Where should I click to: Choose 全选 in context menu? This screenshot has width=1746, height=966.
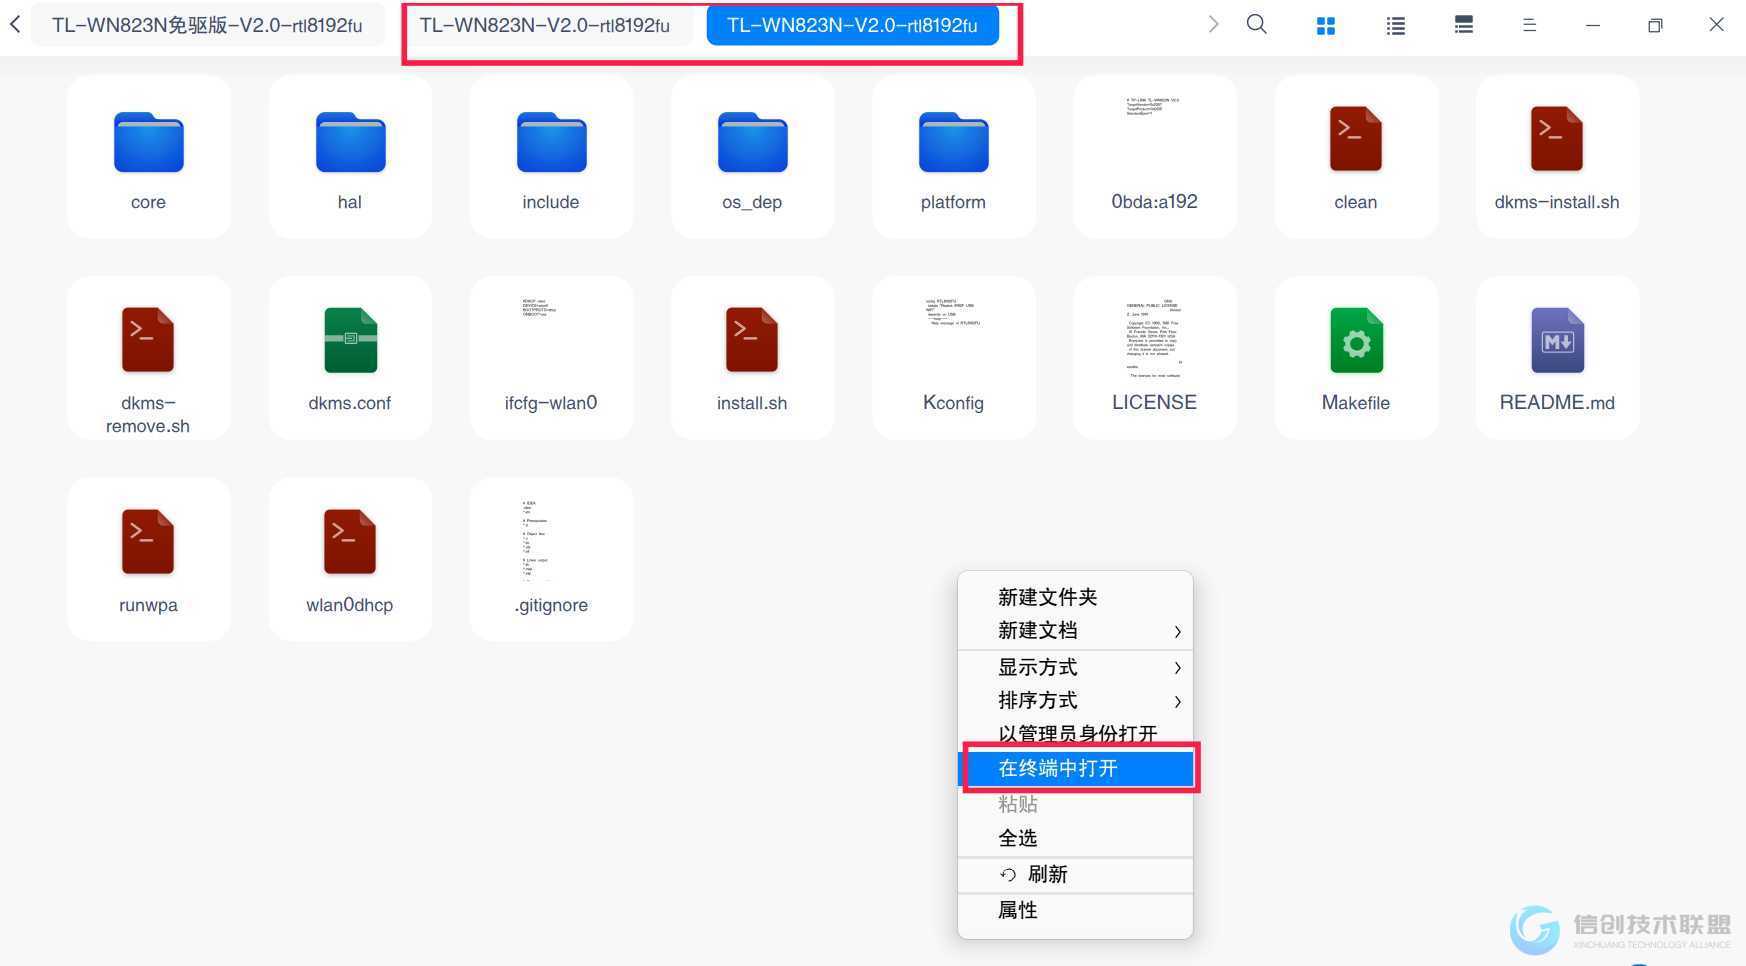point(1075,838)
